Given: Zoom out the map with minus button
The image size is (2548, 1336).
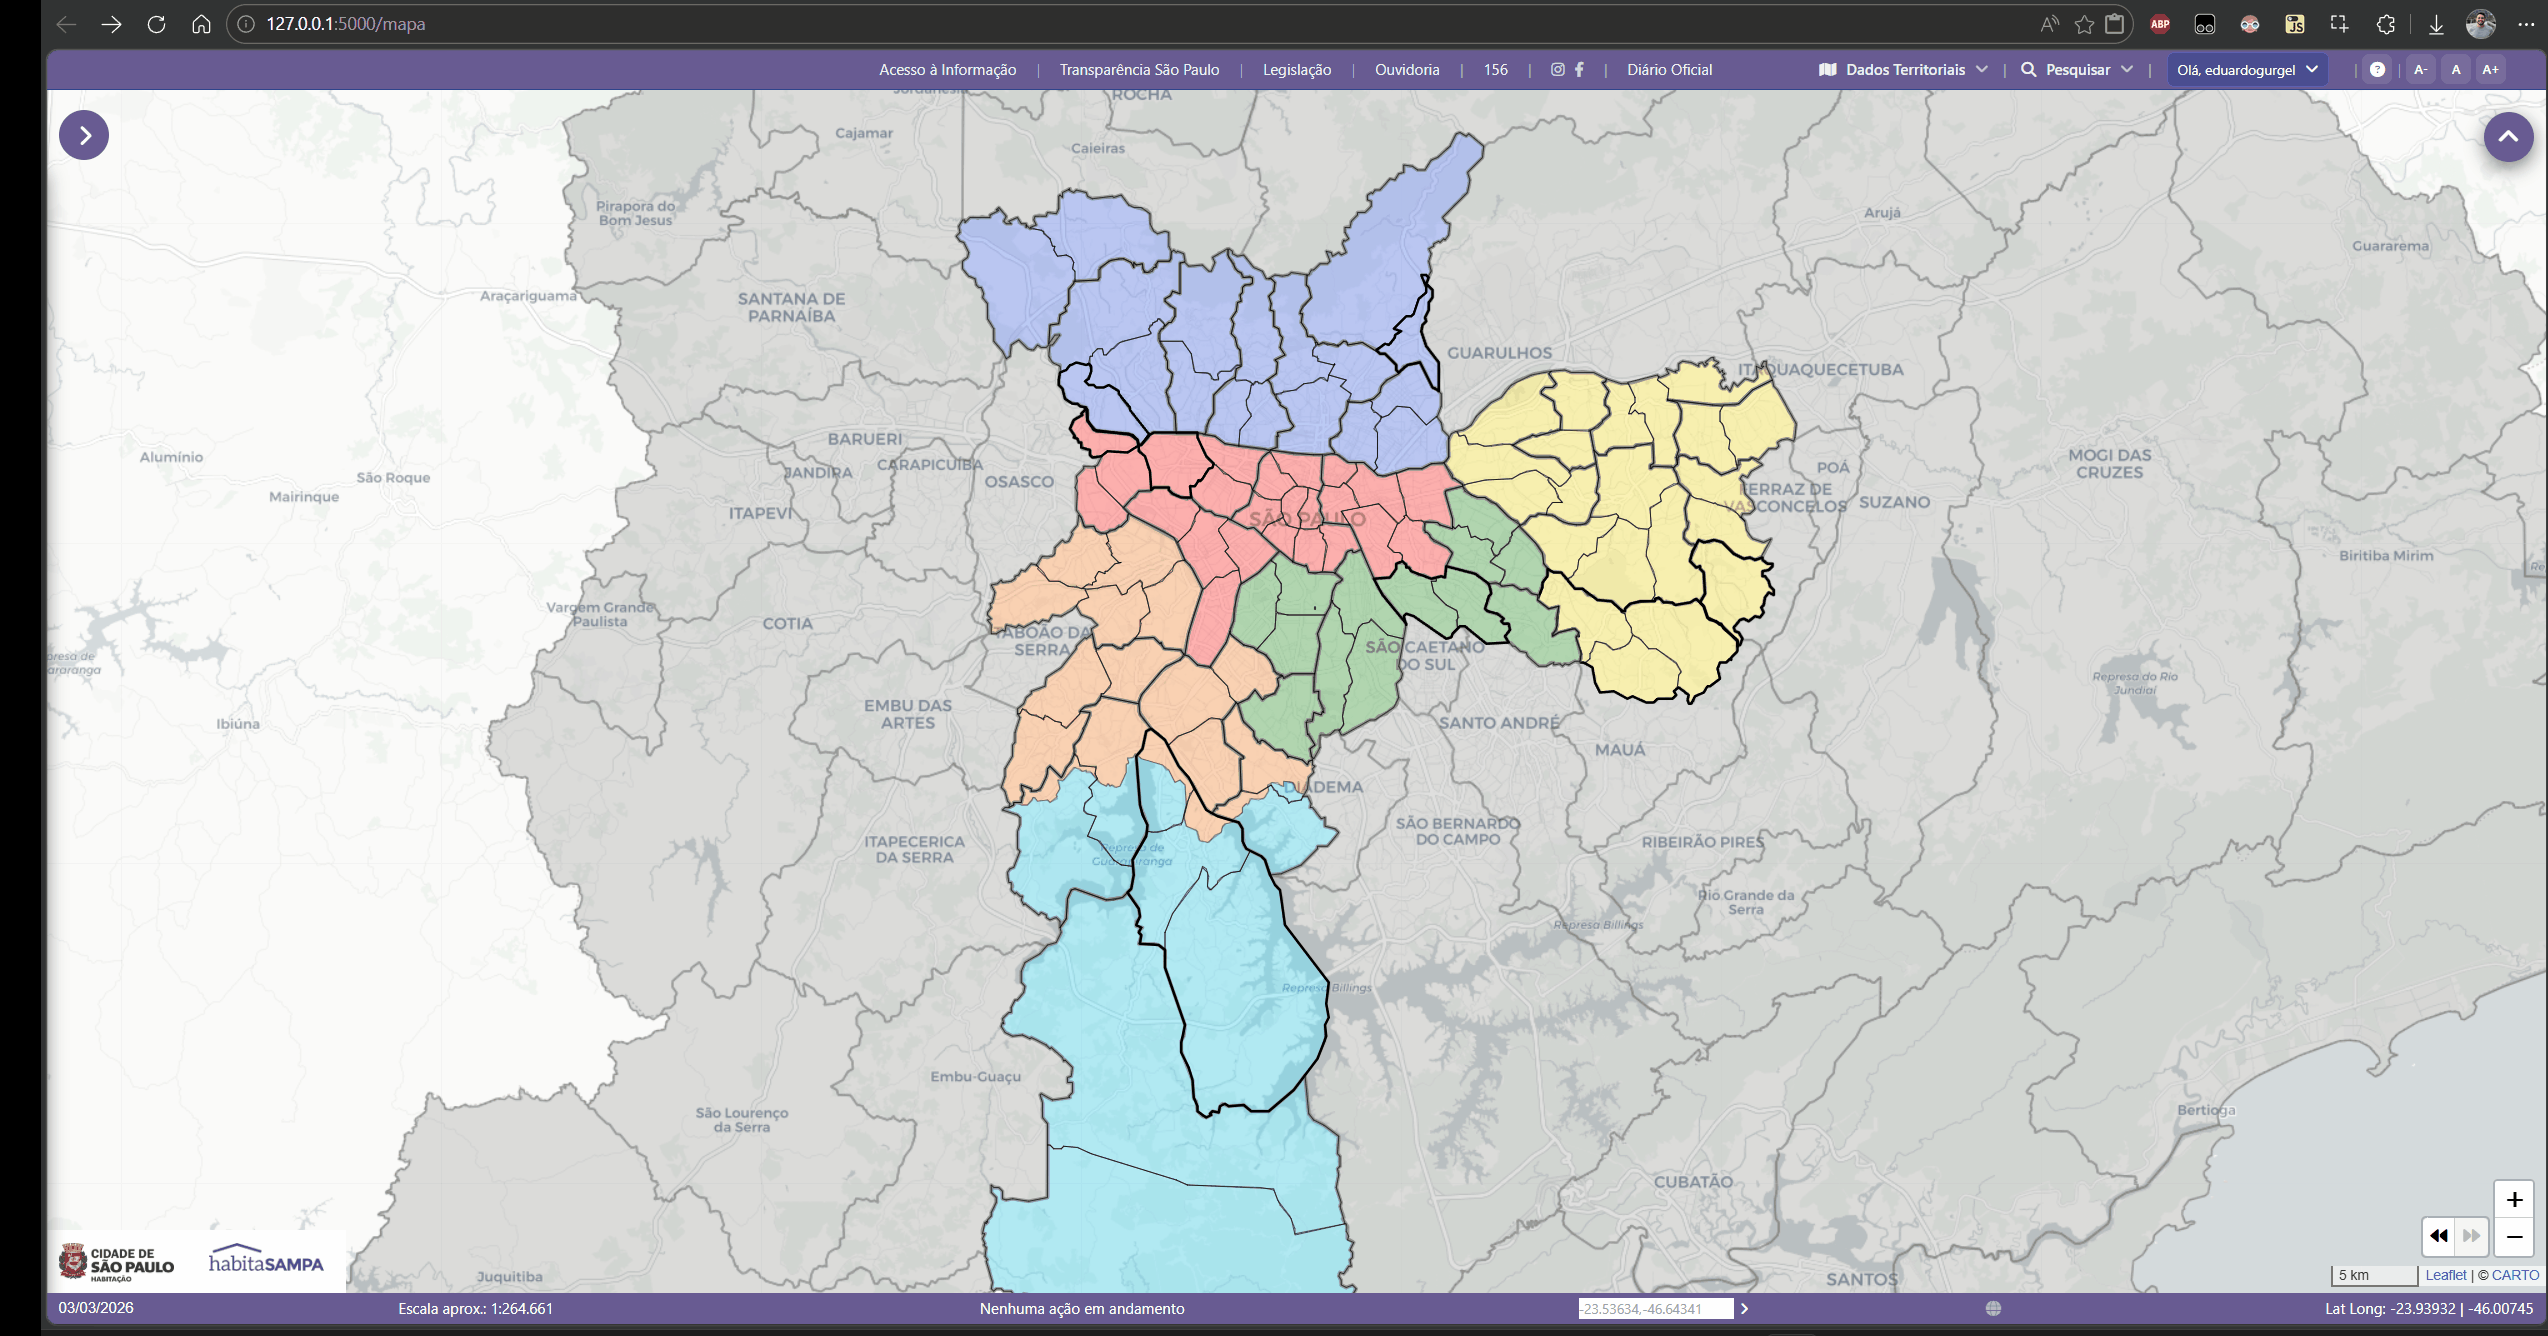Looking at the screenshot, I should (x=2514, y=1237).
